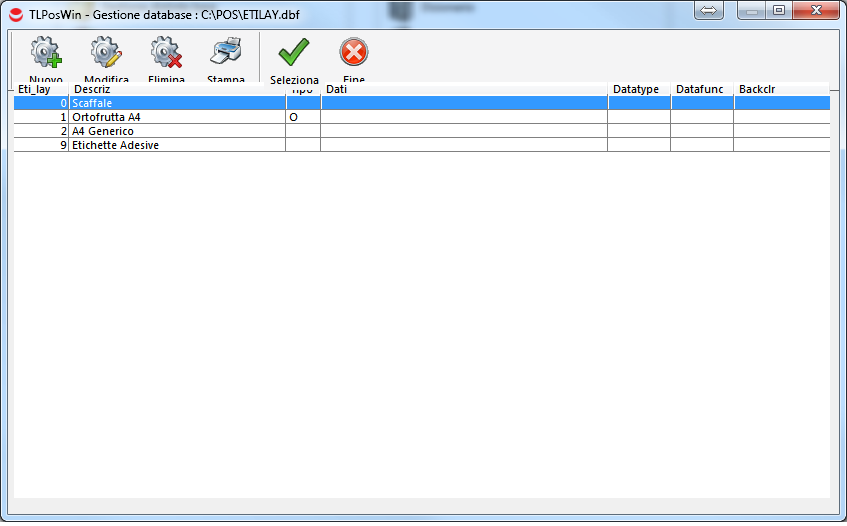Click the green Seleziona checkmark
847x526 pixels.
pos(294,52)
